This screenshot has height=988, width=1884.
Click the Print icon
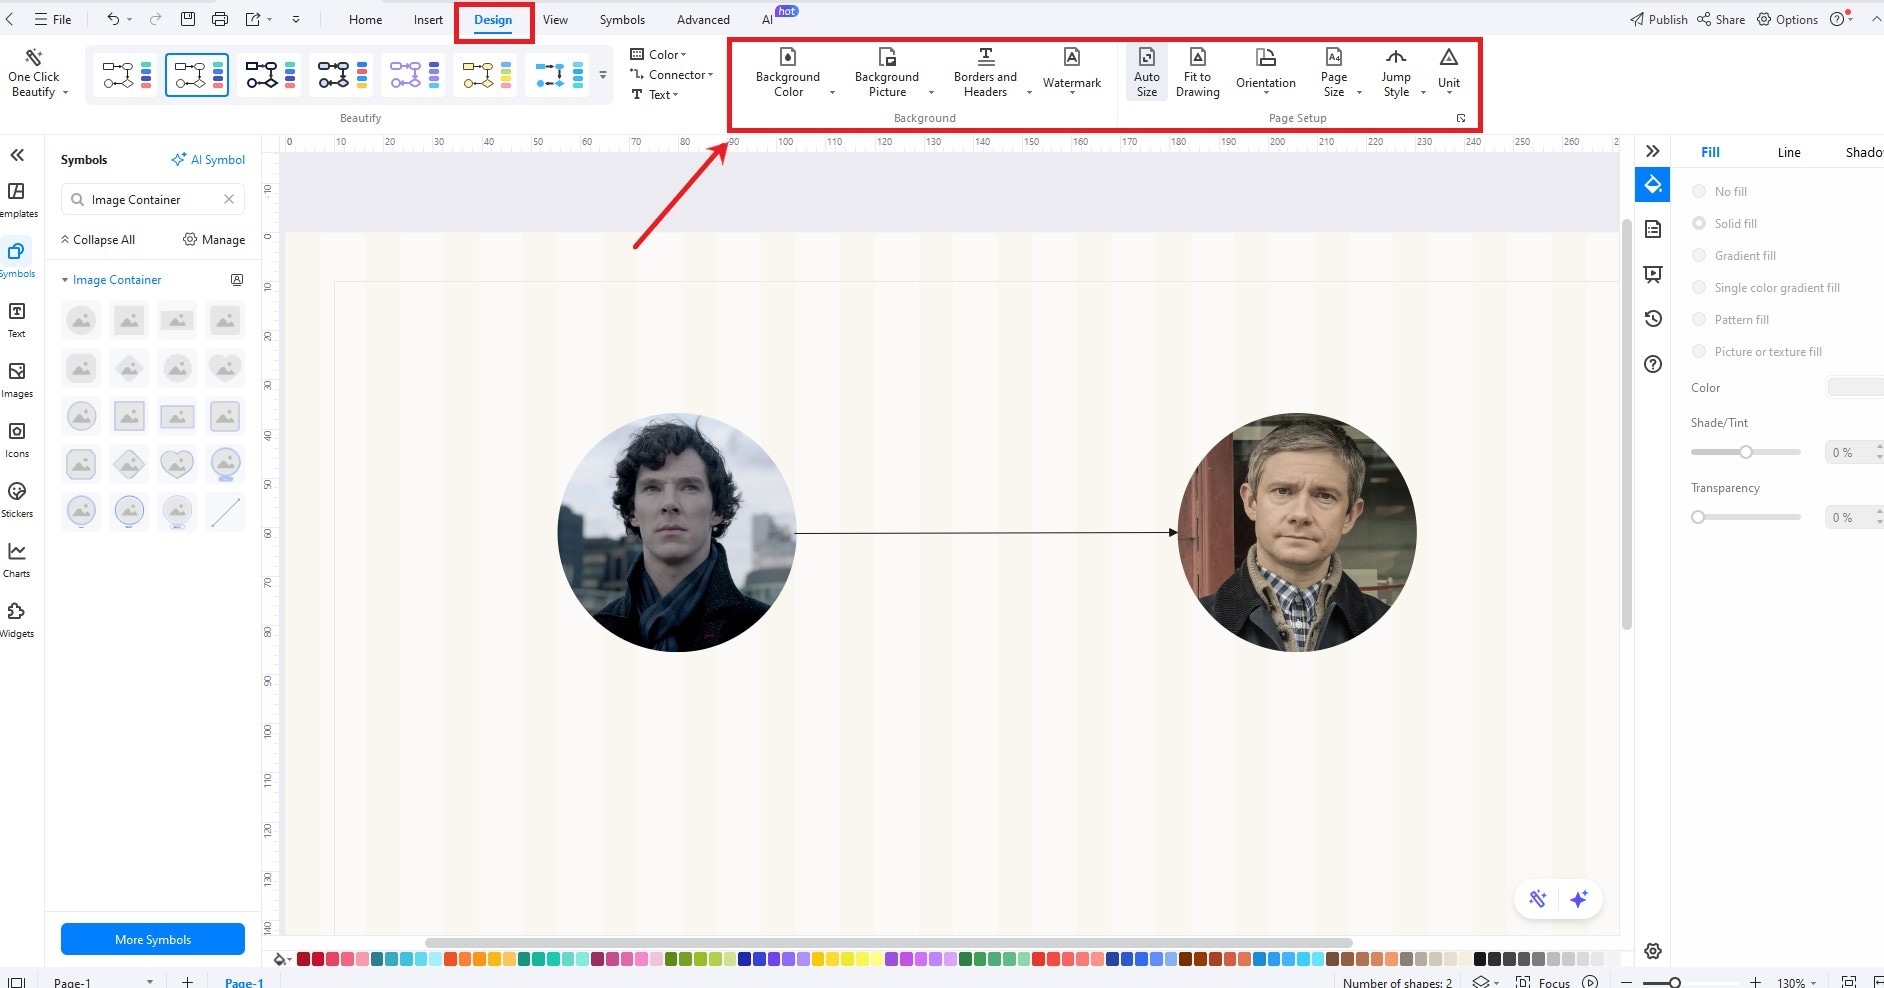pos(220,19)
